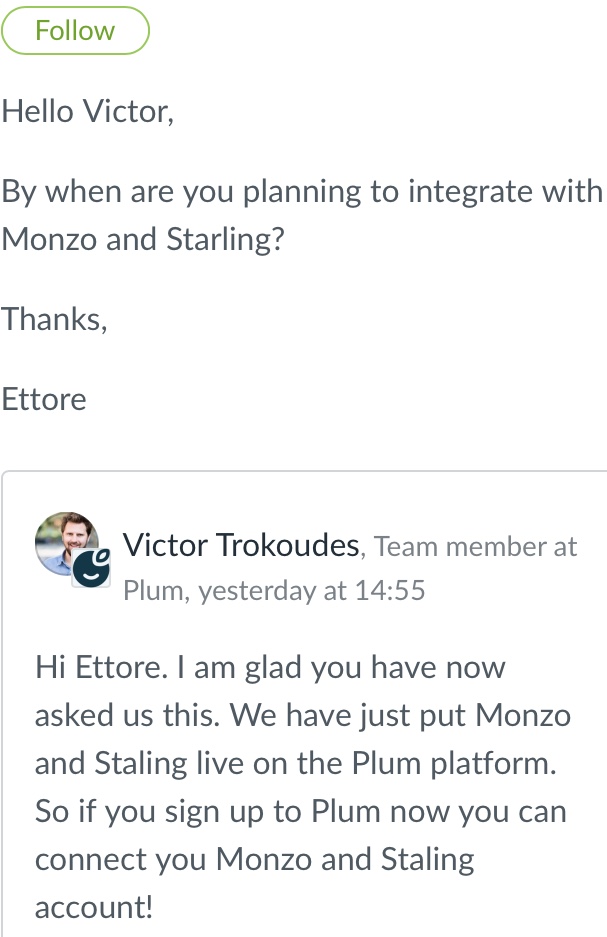Viewport: 607px width, 937px height.
Task: Select the "Hello Victor," greeting line
Action: (88, 111)
